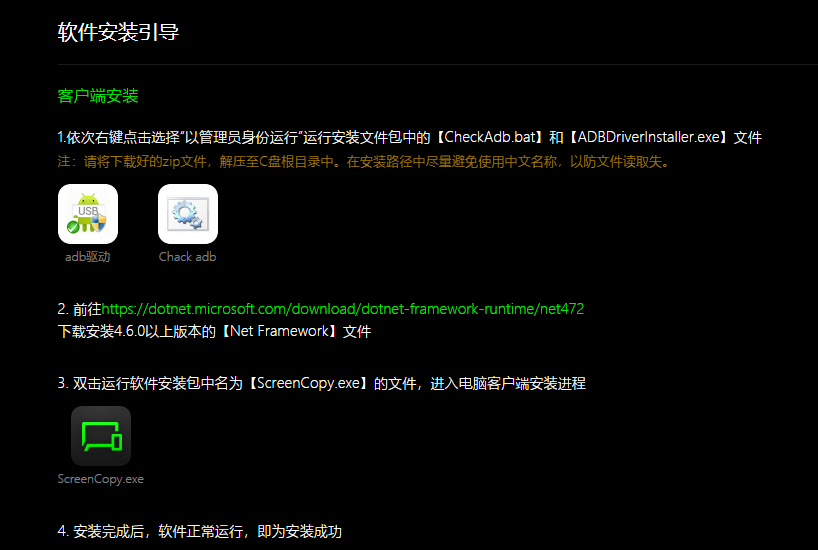Click the "2. 前往" text before the link
The height and width of the screenshot is (550, 818).
[x=79, y=309]
